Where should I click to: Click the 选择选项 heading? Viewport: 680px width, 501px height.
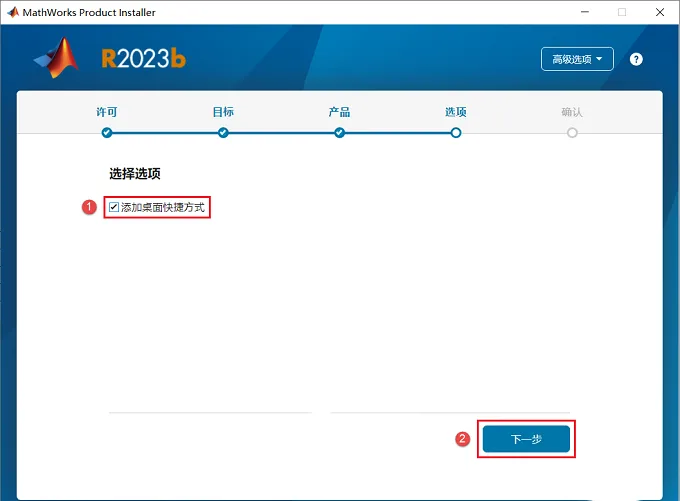(135, 174)
